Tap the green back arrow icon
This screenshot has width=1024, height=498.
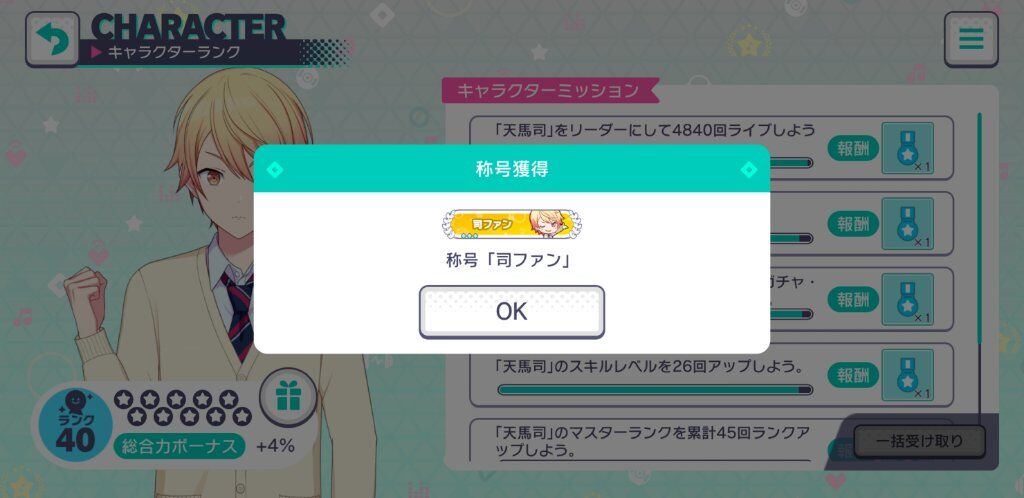52,39
